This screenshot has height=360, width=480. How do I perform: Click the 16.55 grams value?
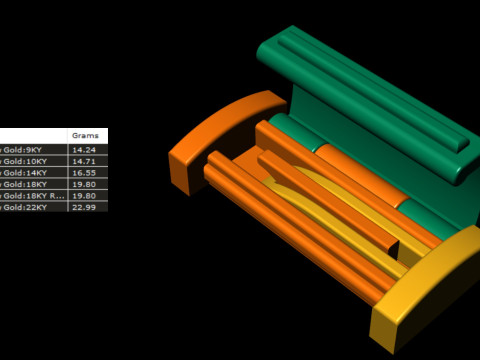click(x=84, y=173)
